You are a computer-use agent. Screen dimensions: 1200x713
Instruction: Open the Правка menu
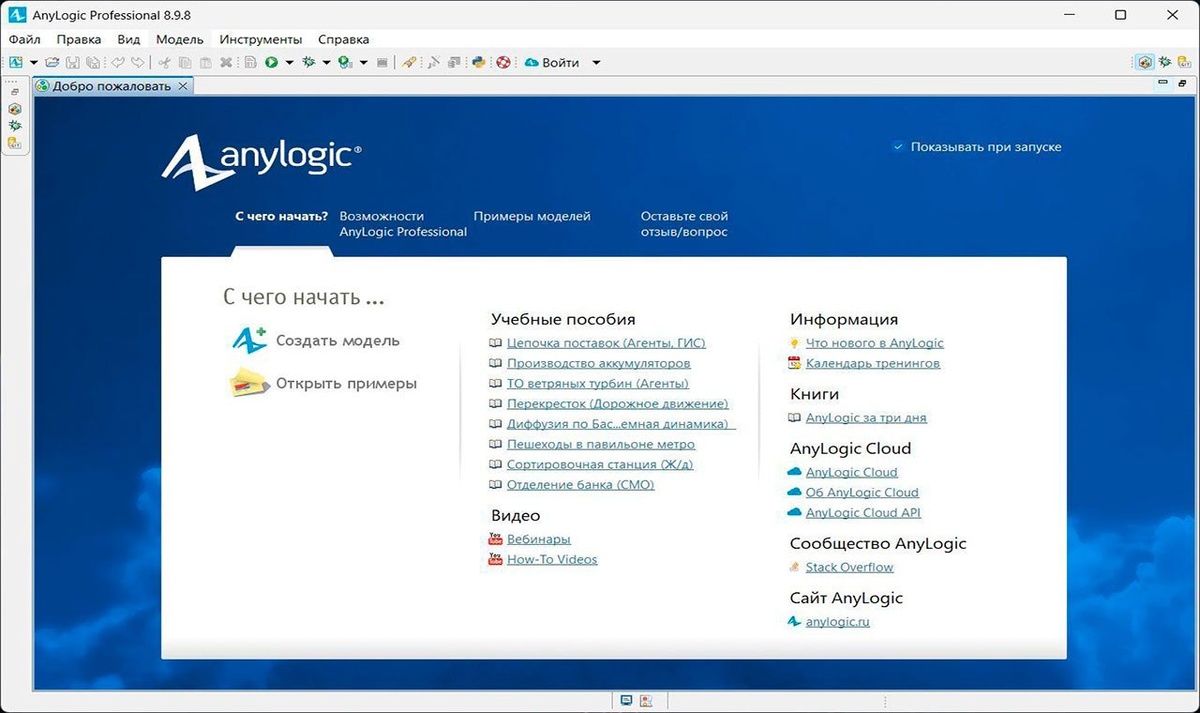click(x=79, y=39)
